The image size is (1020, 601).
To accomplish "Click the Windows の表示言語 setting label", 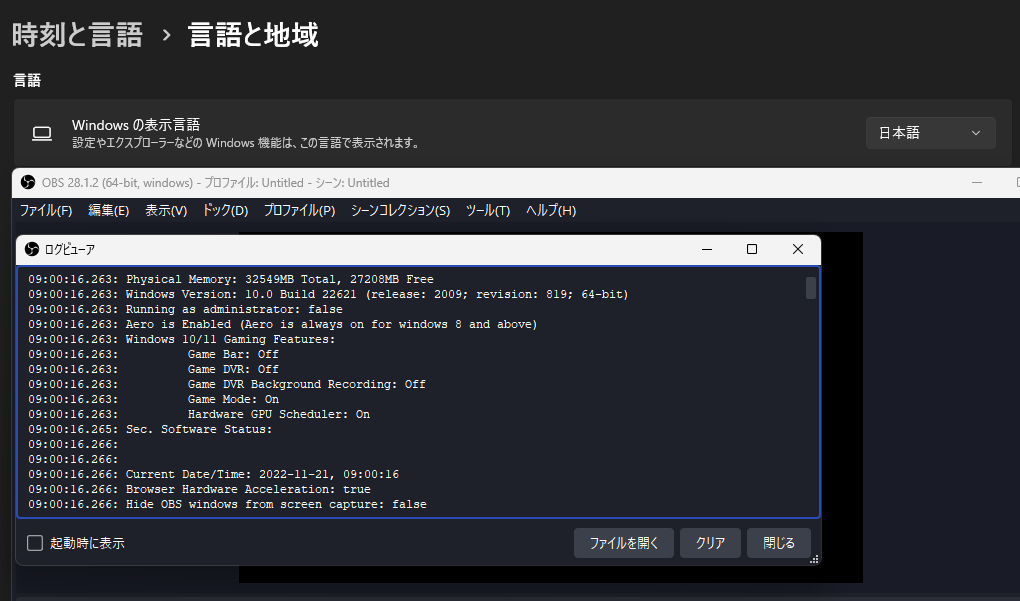I will coord(136,125).
